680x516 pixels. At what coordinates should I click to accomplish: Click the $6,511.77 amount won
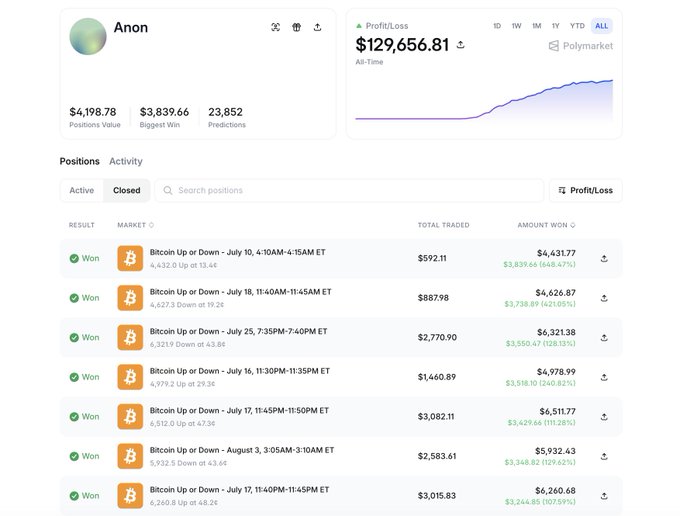[x=558, y=411]
